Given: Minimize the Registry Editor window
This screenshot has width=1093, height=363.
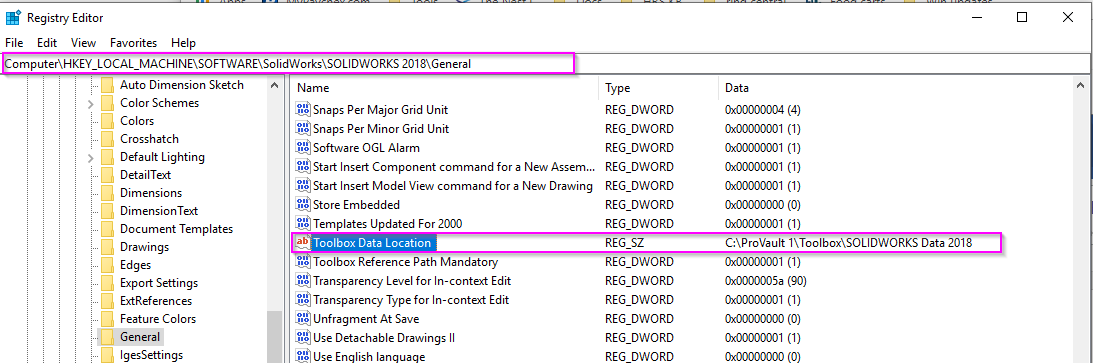Looking at the screenshot, I should [977, 17].
